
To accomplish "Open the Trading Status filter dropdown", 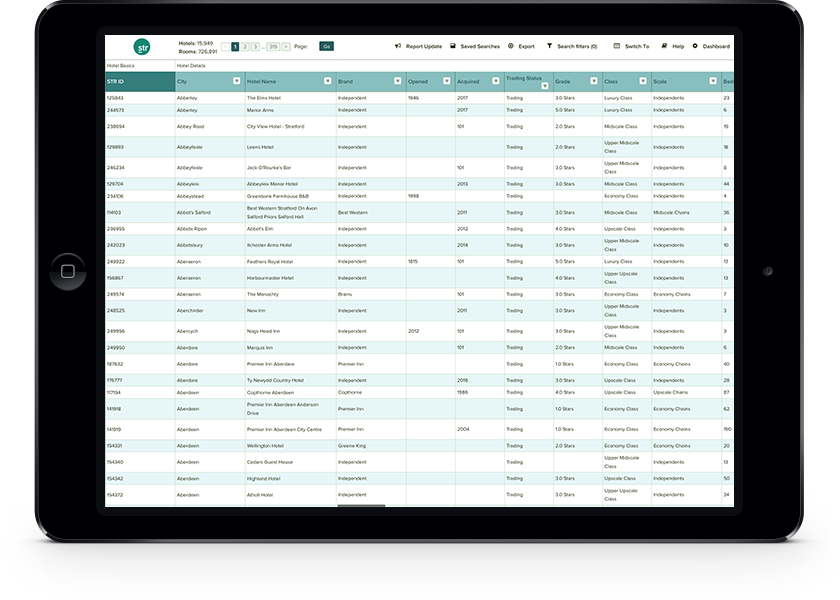I will [545, 86].
